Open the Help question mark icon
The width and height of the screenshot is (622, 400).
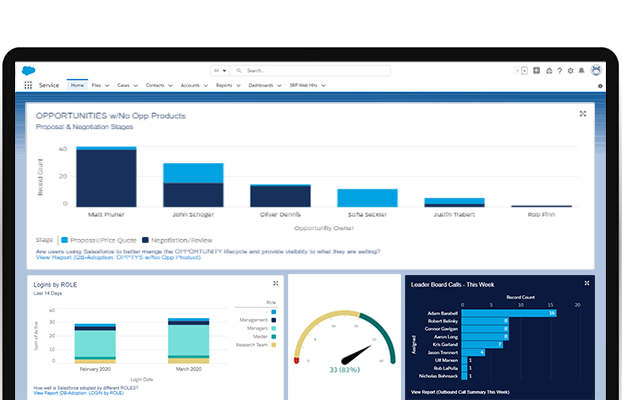[560, 71]
